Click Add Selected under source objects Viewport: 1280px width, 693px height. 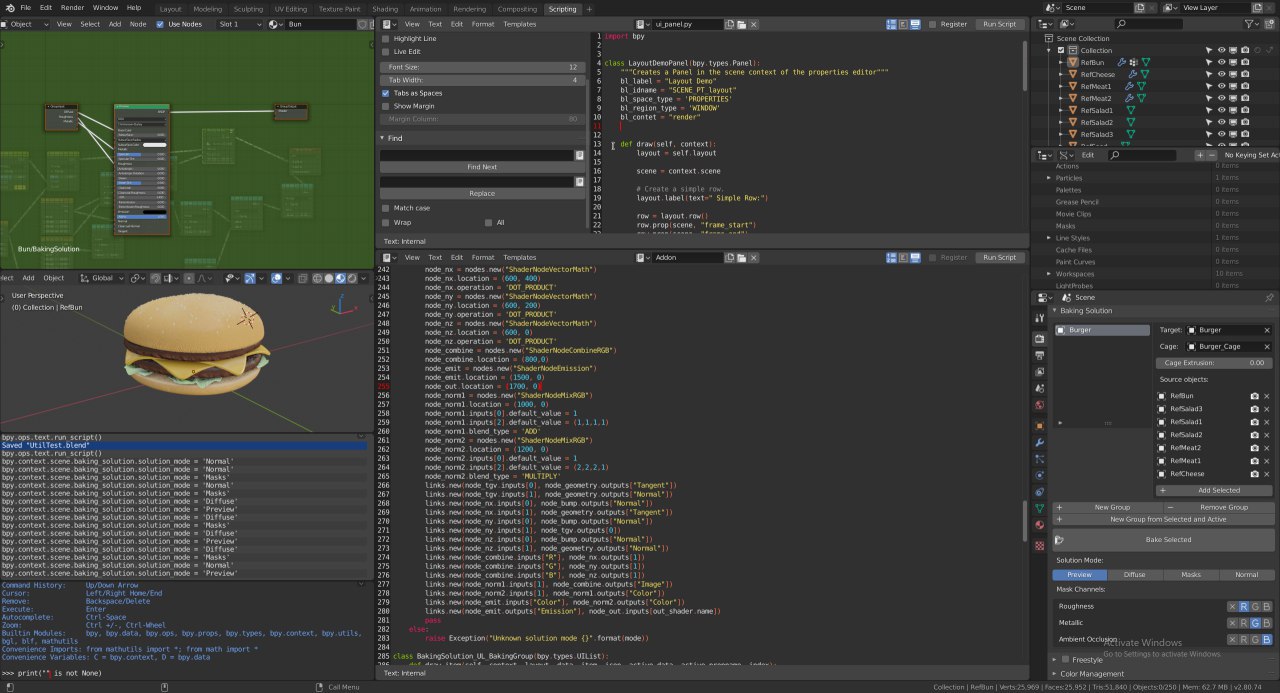(x=1216, y=490)
